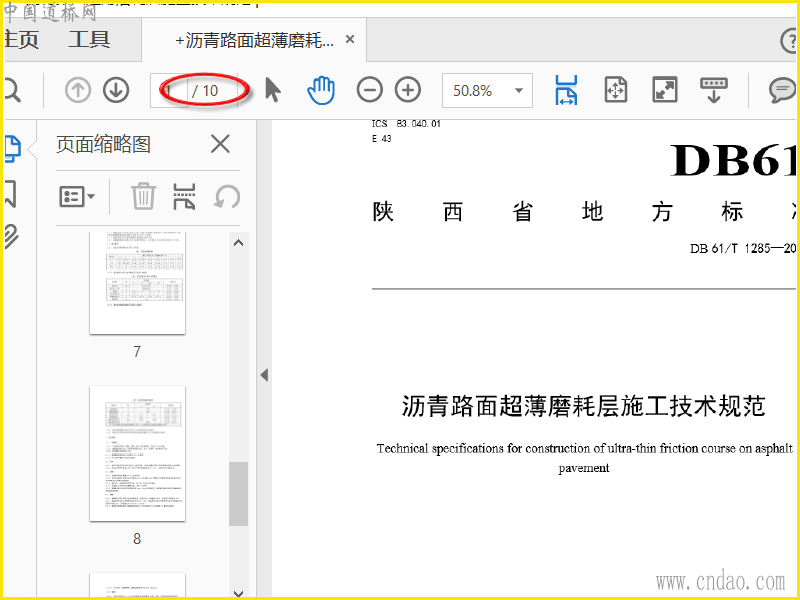
Task: Click the text 'ICS 83.040.01'
Action: (x=406, y=123)
